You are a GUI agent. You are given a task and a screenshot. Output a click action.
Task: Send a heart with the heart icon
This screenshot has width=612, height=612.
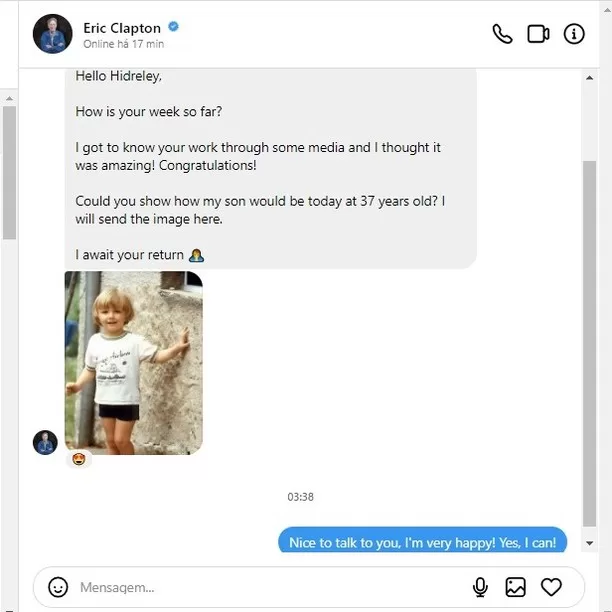(x=551, y=587)
